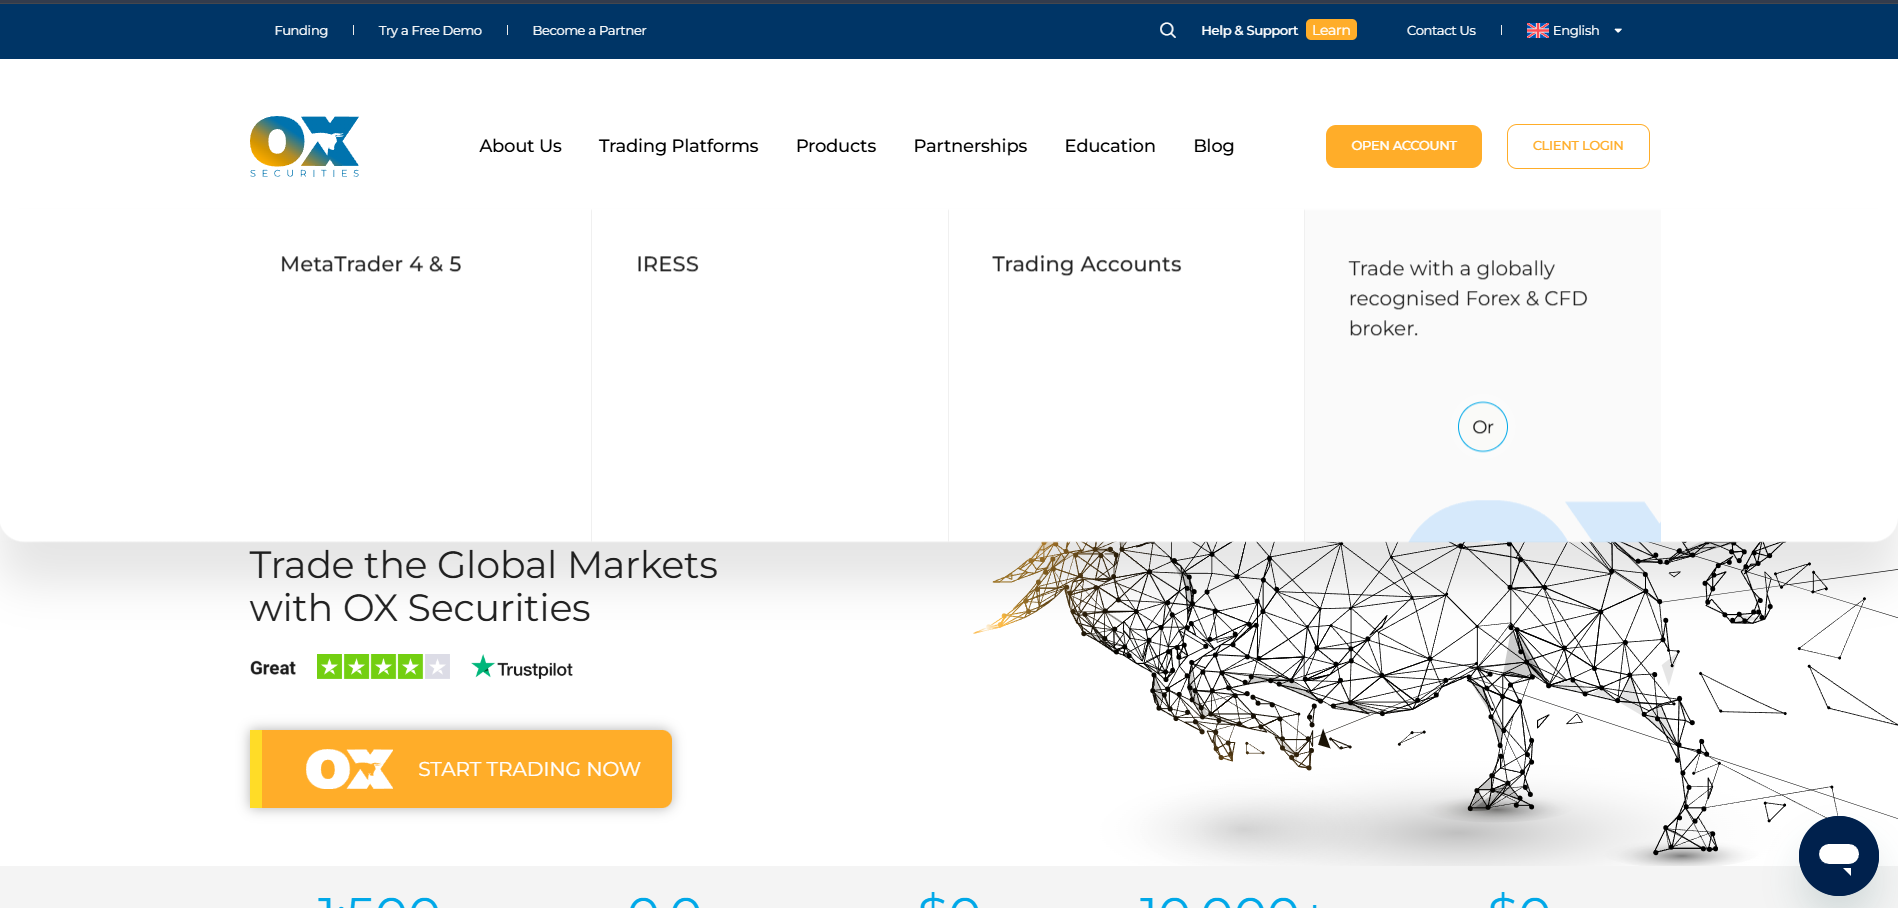
Task: Click the orange Learn badge
Action: (1331, 30)
